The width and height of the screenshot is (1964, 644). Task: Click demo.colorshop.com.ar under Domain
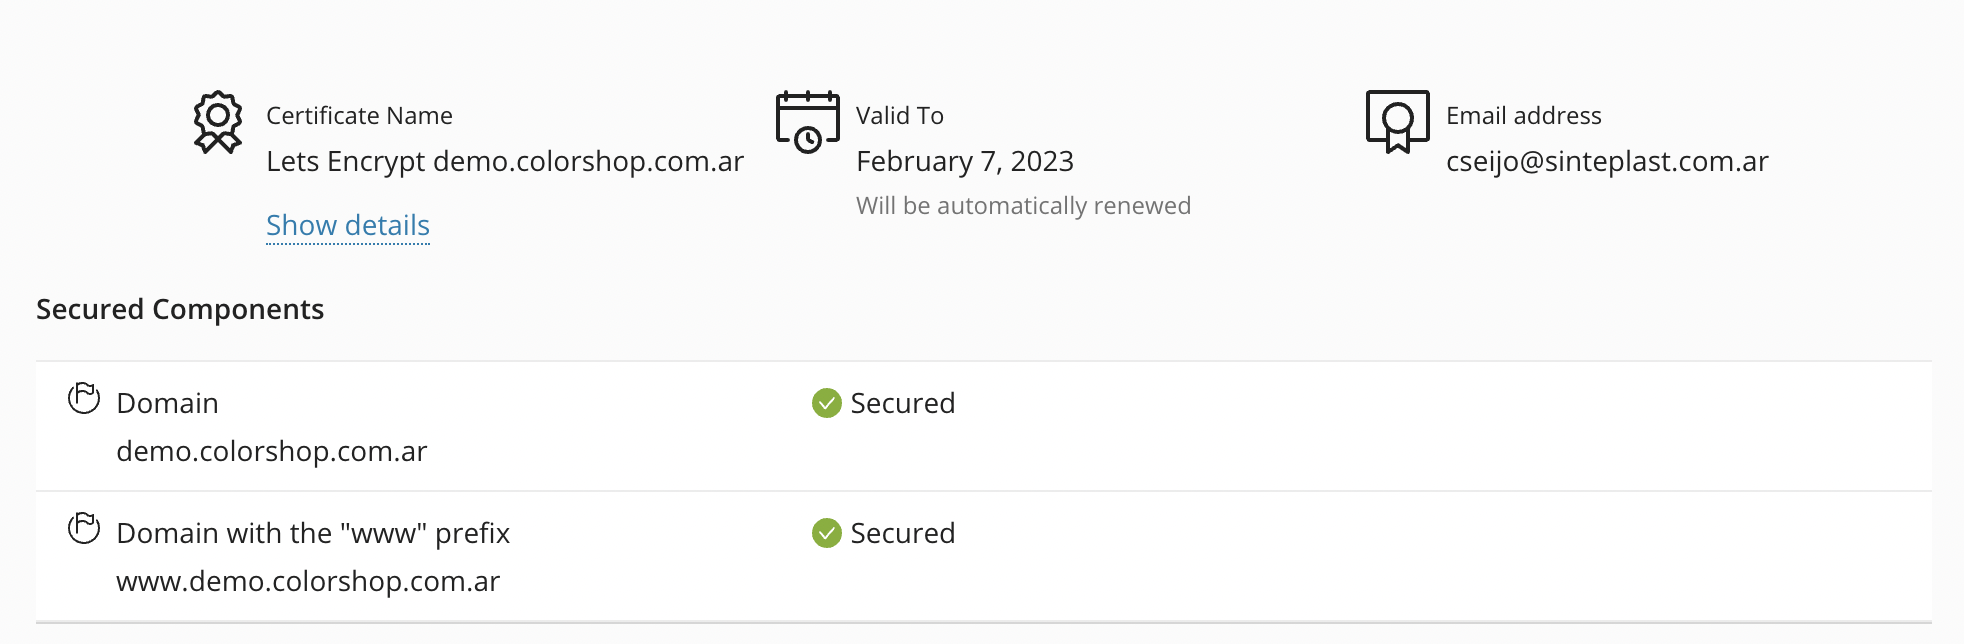click(x=271, y=452)
